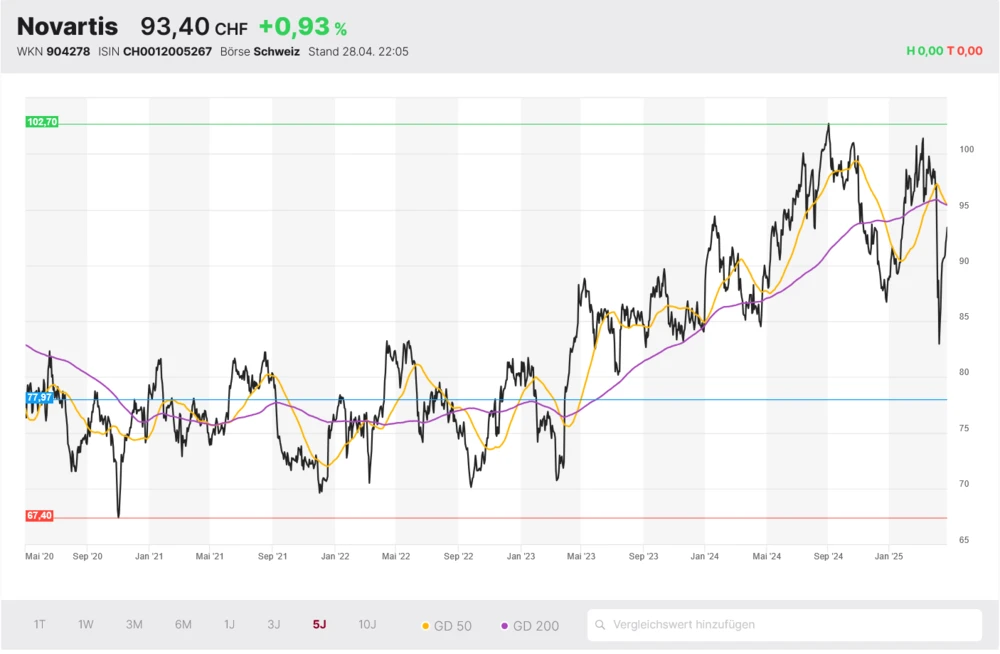Click the Novartis stock title

click(67, 27)
